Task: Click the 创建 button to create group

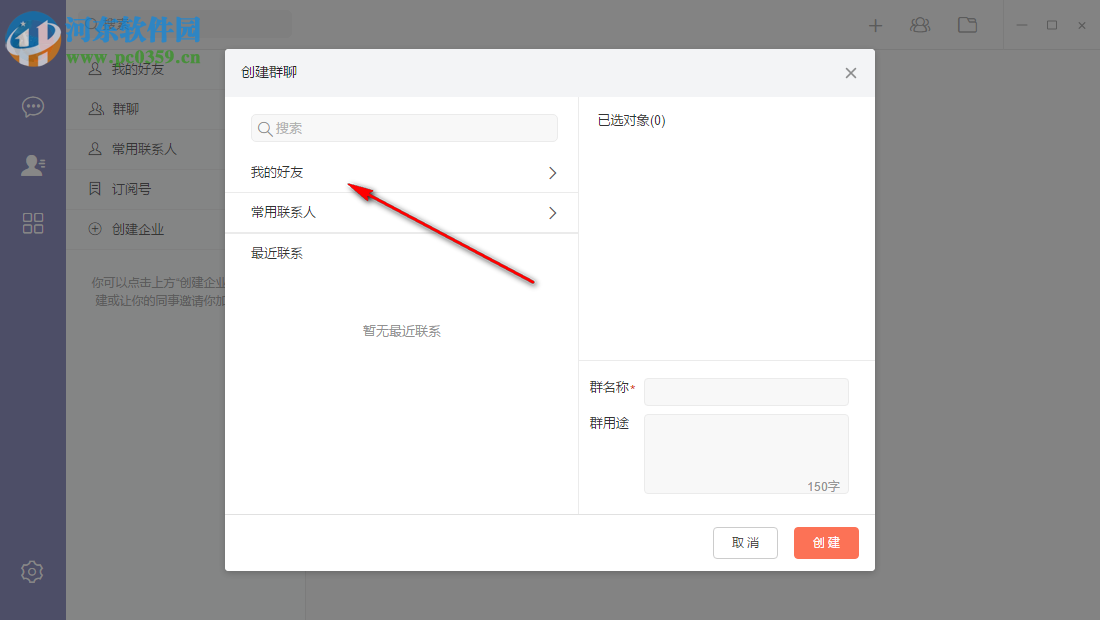Action: coord(826,543)
